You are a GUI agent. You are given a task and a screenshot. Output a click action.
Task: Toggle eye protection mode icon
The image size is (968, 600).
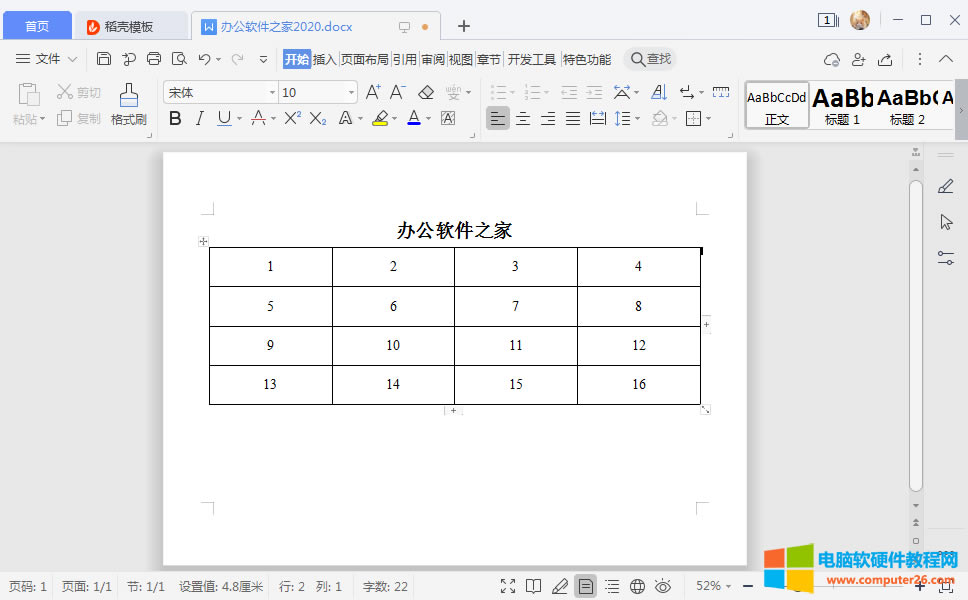[662, 586]
